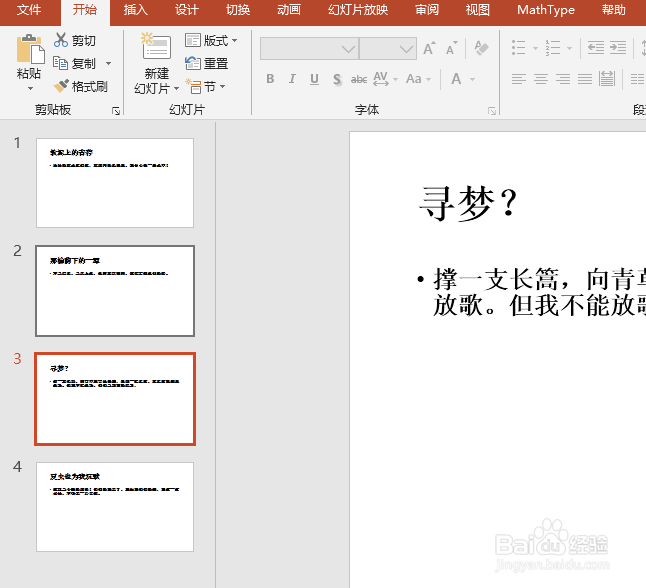The height and width of the screenshot is (588, 646).
Task: Insert a new slide using its icon
Action: (156, 47)
